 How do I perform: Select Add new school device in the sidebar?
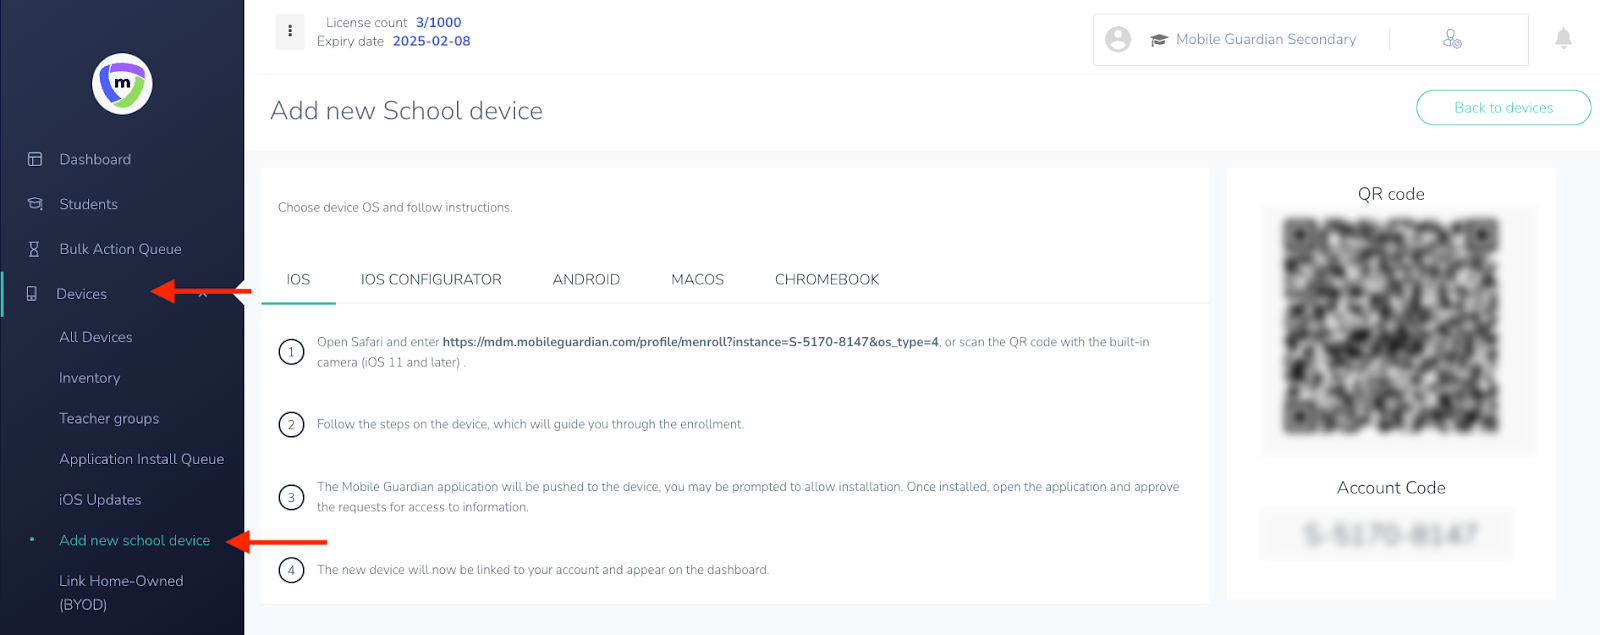135,540
